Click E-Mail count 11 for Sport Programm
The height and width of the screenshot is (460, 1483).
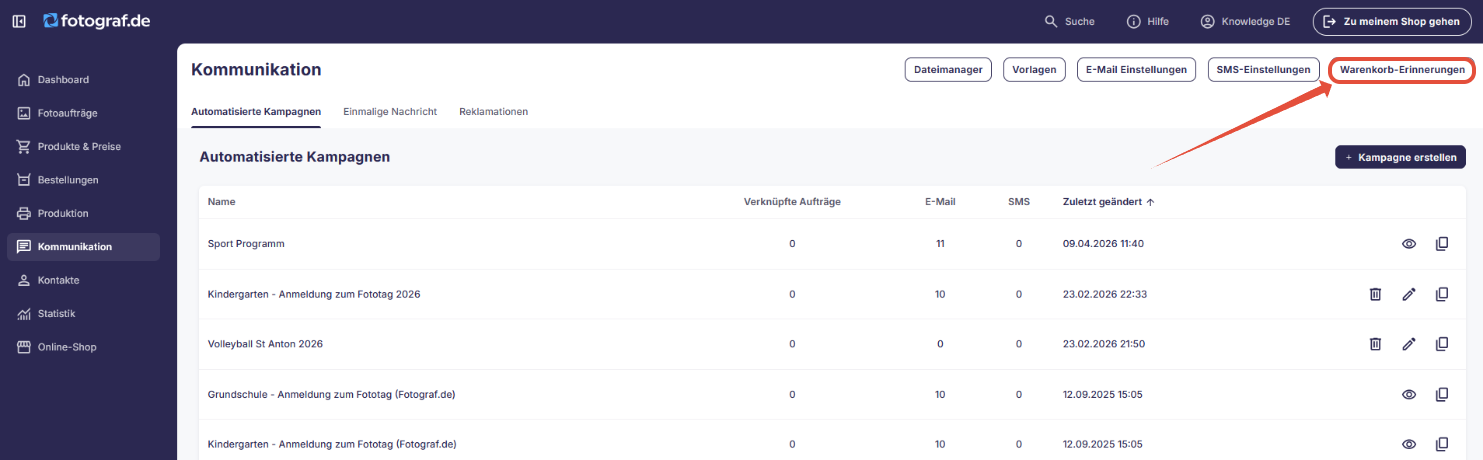pyautogui.click(x=940, y=244)
